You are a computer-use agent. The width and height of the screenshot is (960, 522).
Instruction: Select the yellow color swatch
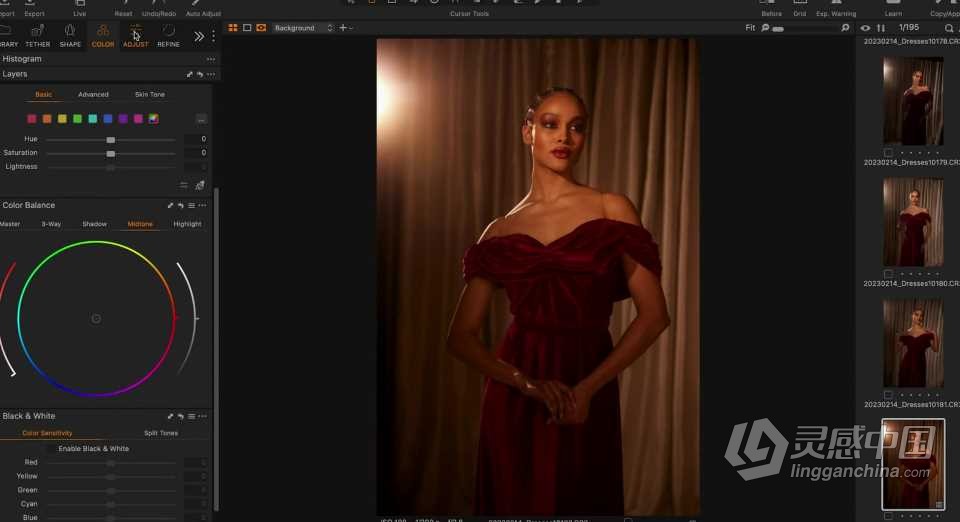(x=62, y=119)
